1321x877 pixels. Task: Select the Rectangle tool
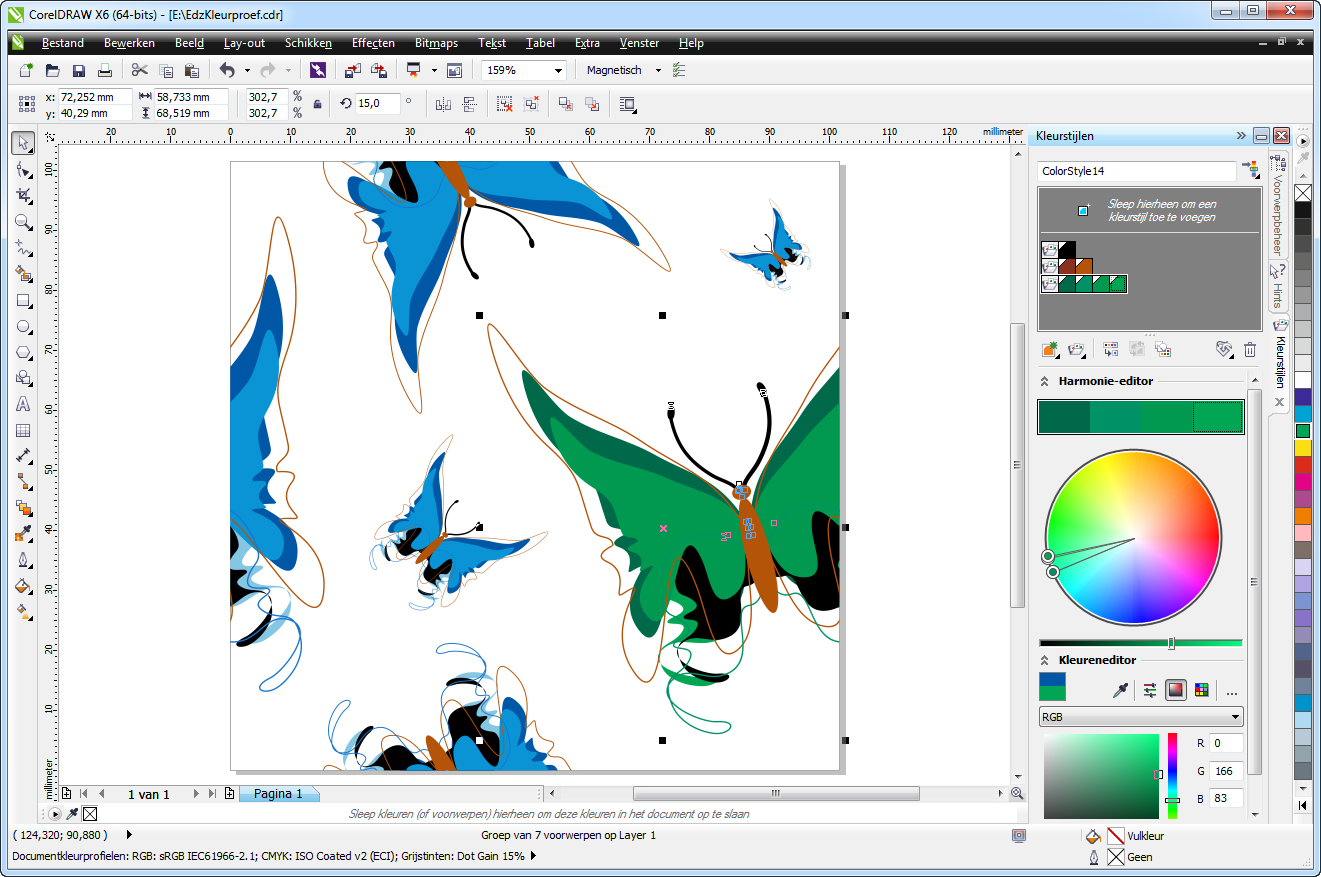pyautogui.click(x=23, y=300)
